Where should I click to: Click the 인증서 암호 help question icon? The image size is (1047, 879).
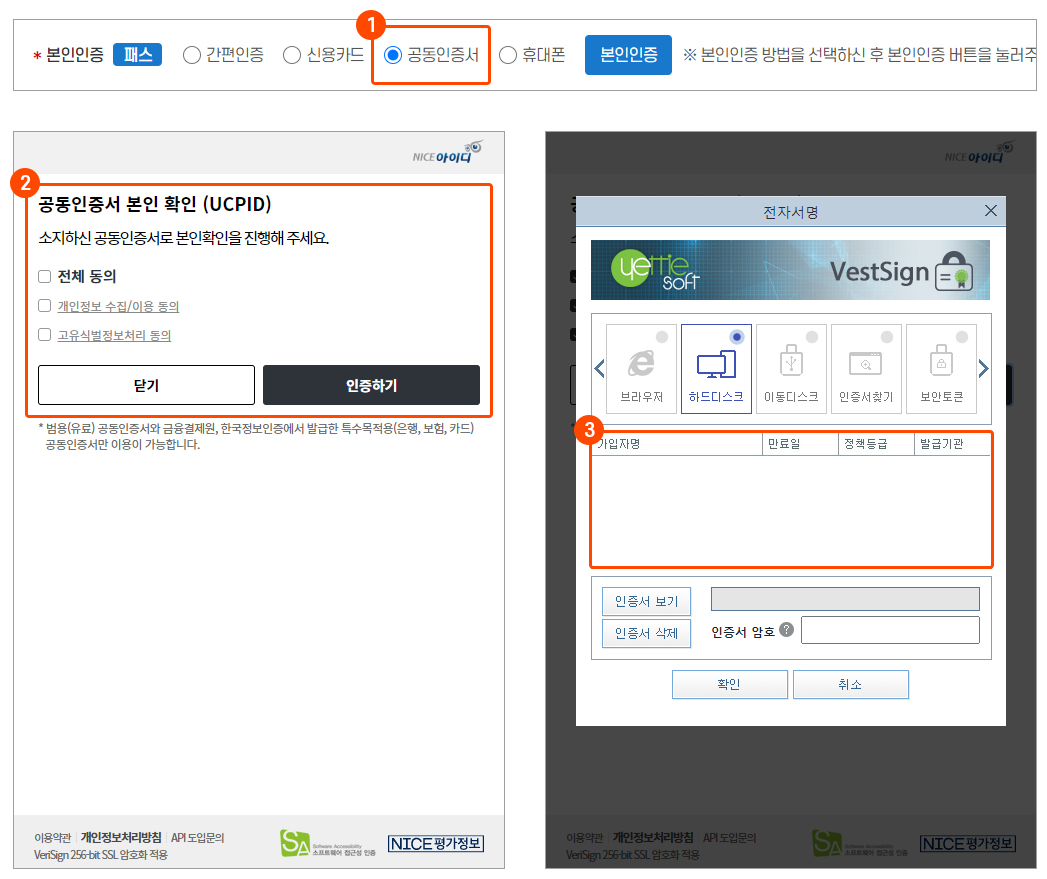[787, 629]
